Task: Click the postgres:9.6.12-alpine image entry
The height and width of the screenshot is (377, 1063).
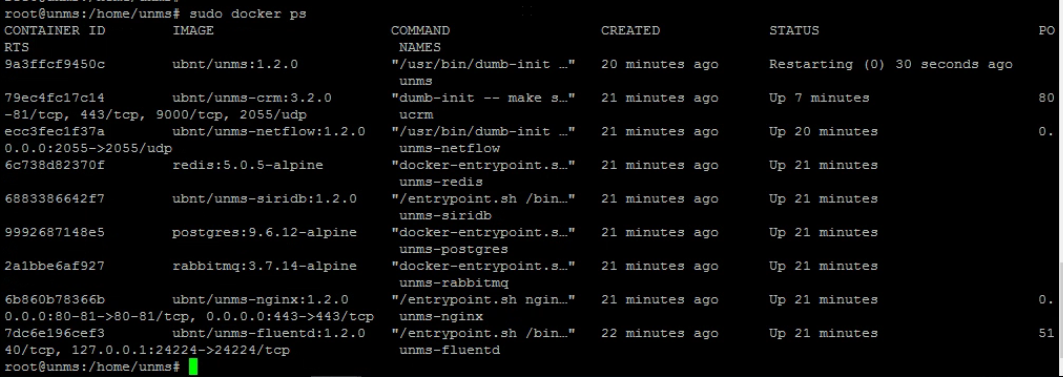Action: tap(264, 232)
